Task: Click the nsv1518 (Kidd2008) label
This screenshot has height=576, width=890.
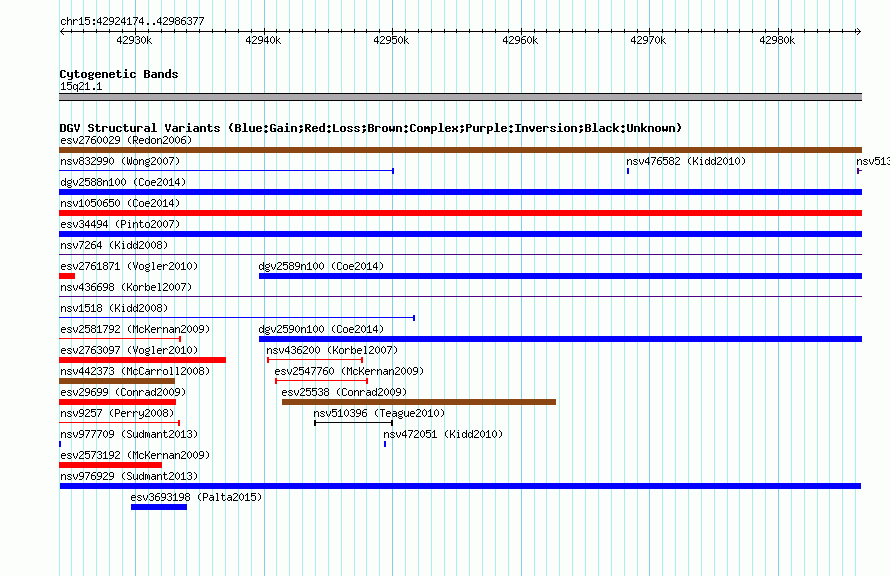Action: pyautogui.click(x=114, y=308)
